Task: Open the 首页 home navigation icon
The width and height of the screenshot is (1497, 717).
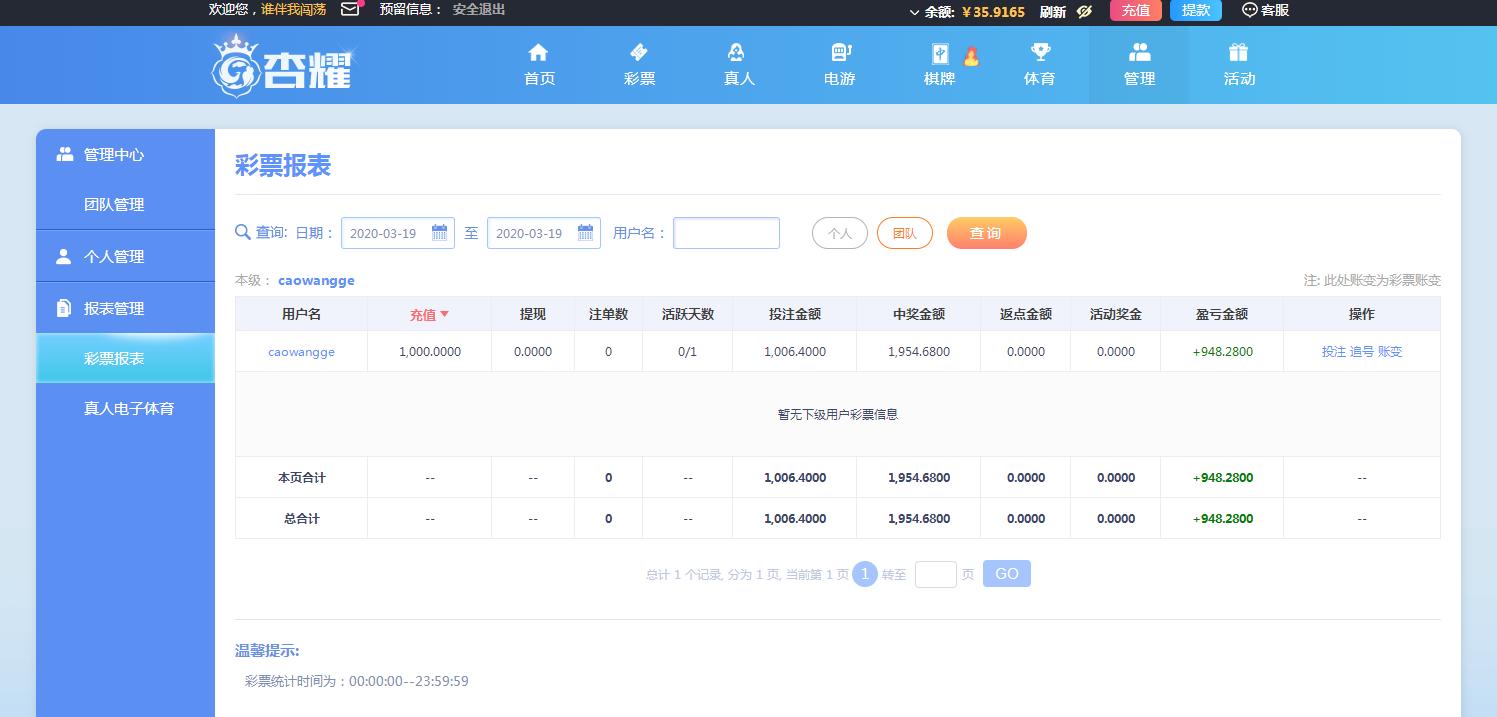Action: click(x=538, y=53)
